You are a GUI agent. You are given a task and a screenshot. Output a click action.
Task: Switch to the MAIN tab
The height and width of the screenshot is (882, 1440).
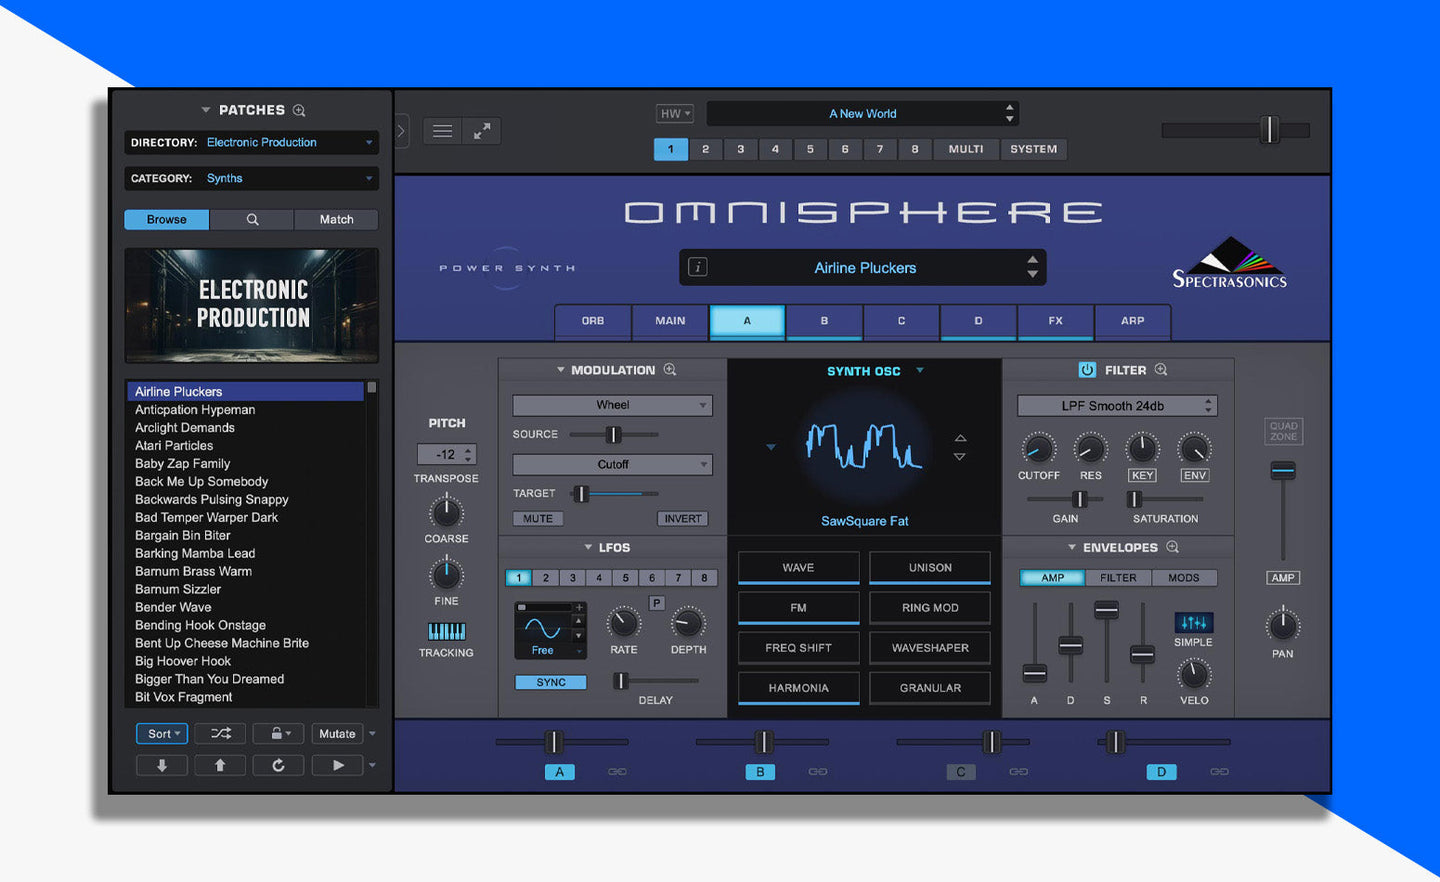(670, 321)
